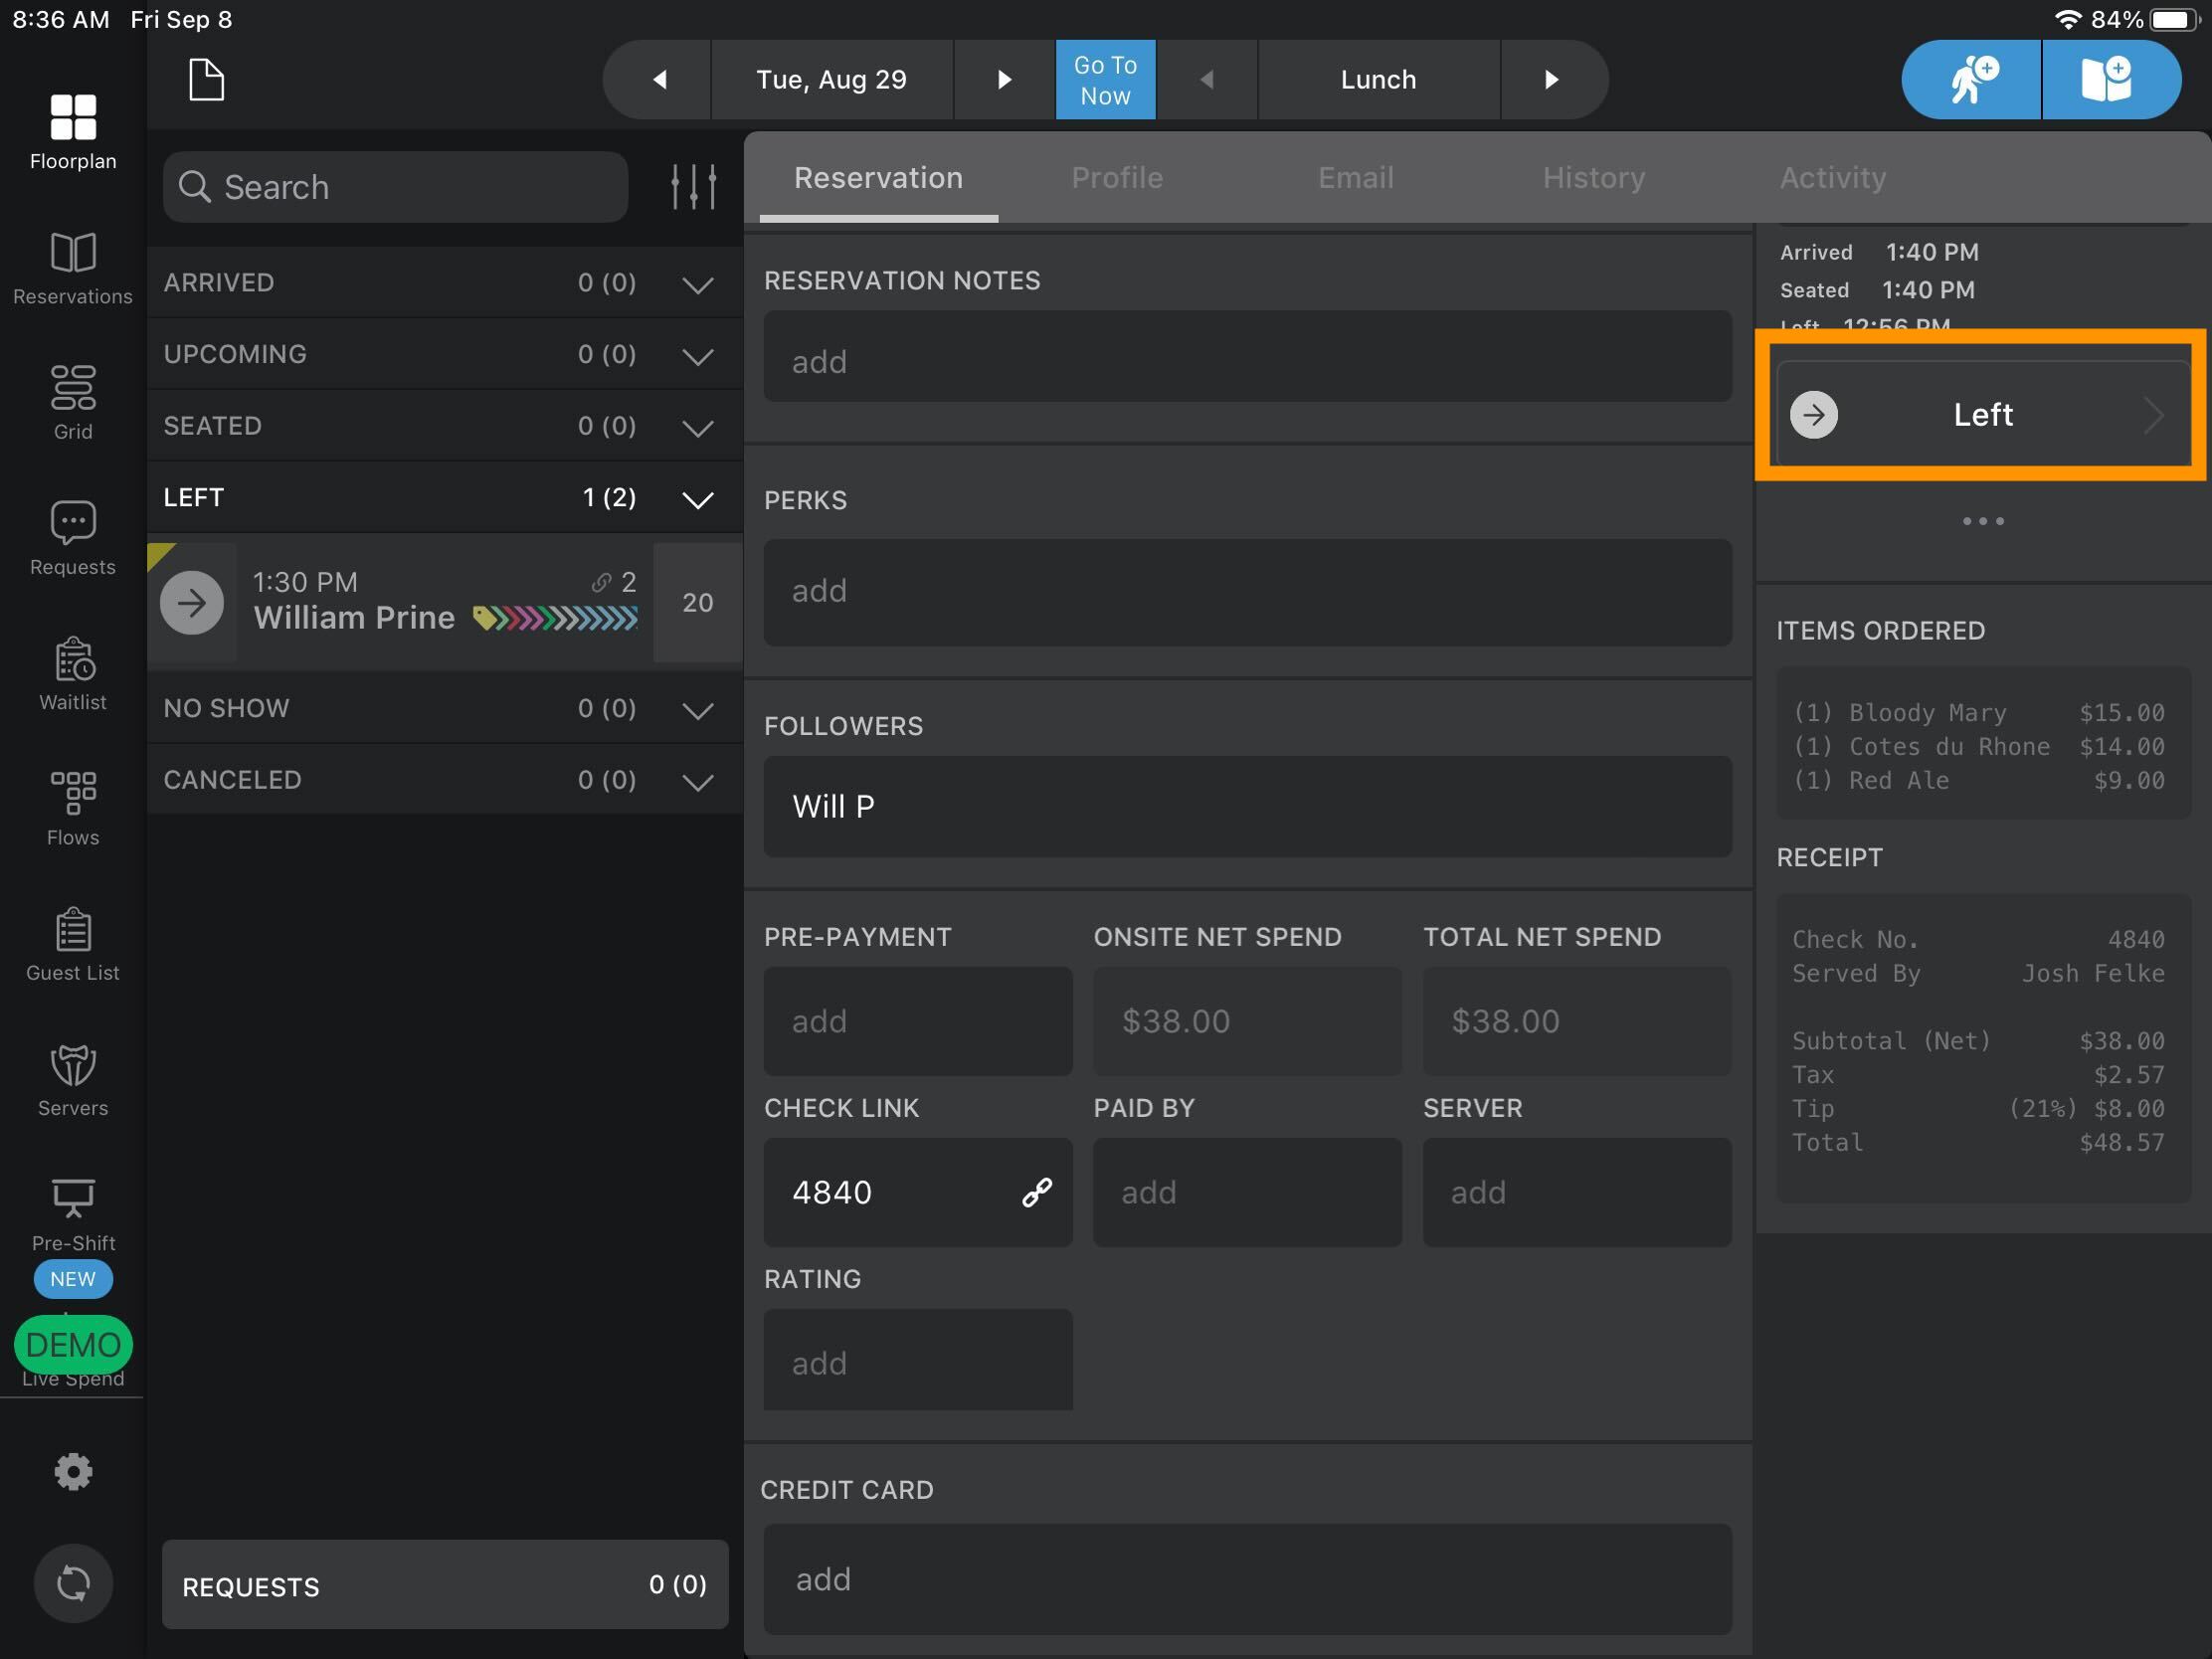The image size is (2212, 1659).
Task: Open the Left status selector
Action: pyautogui.click(x=1982, y=415)
